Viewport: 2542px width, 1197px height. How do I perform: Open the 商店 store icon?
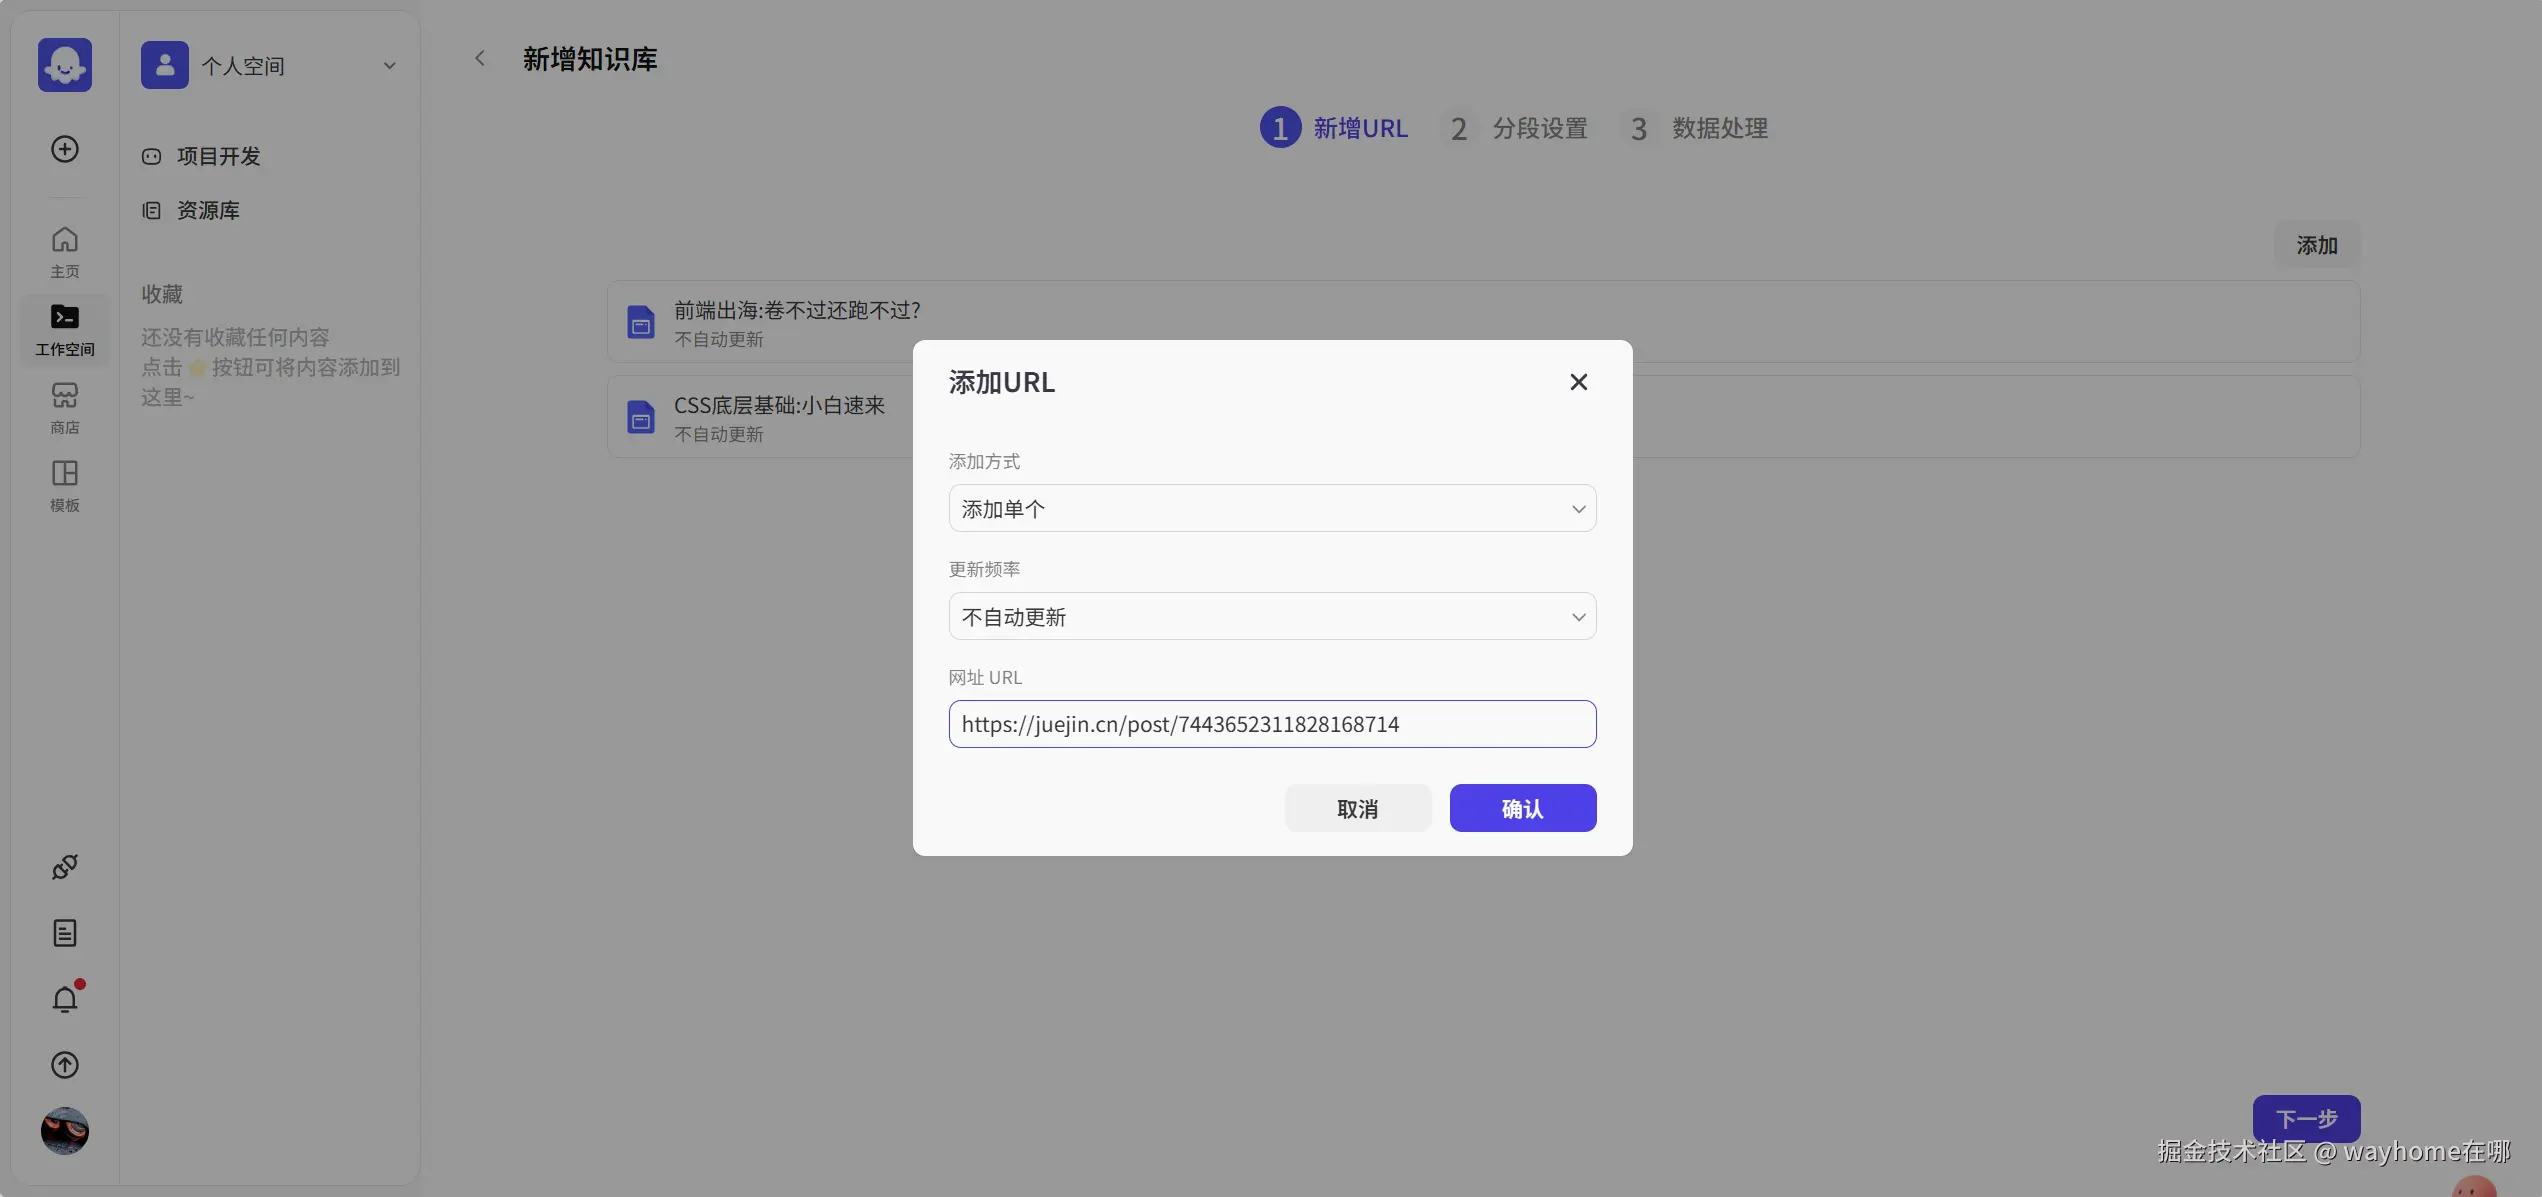tap(64, 406)
